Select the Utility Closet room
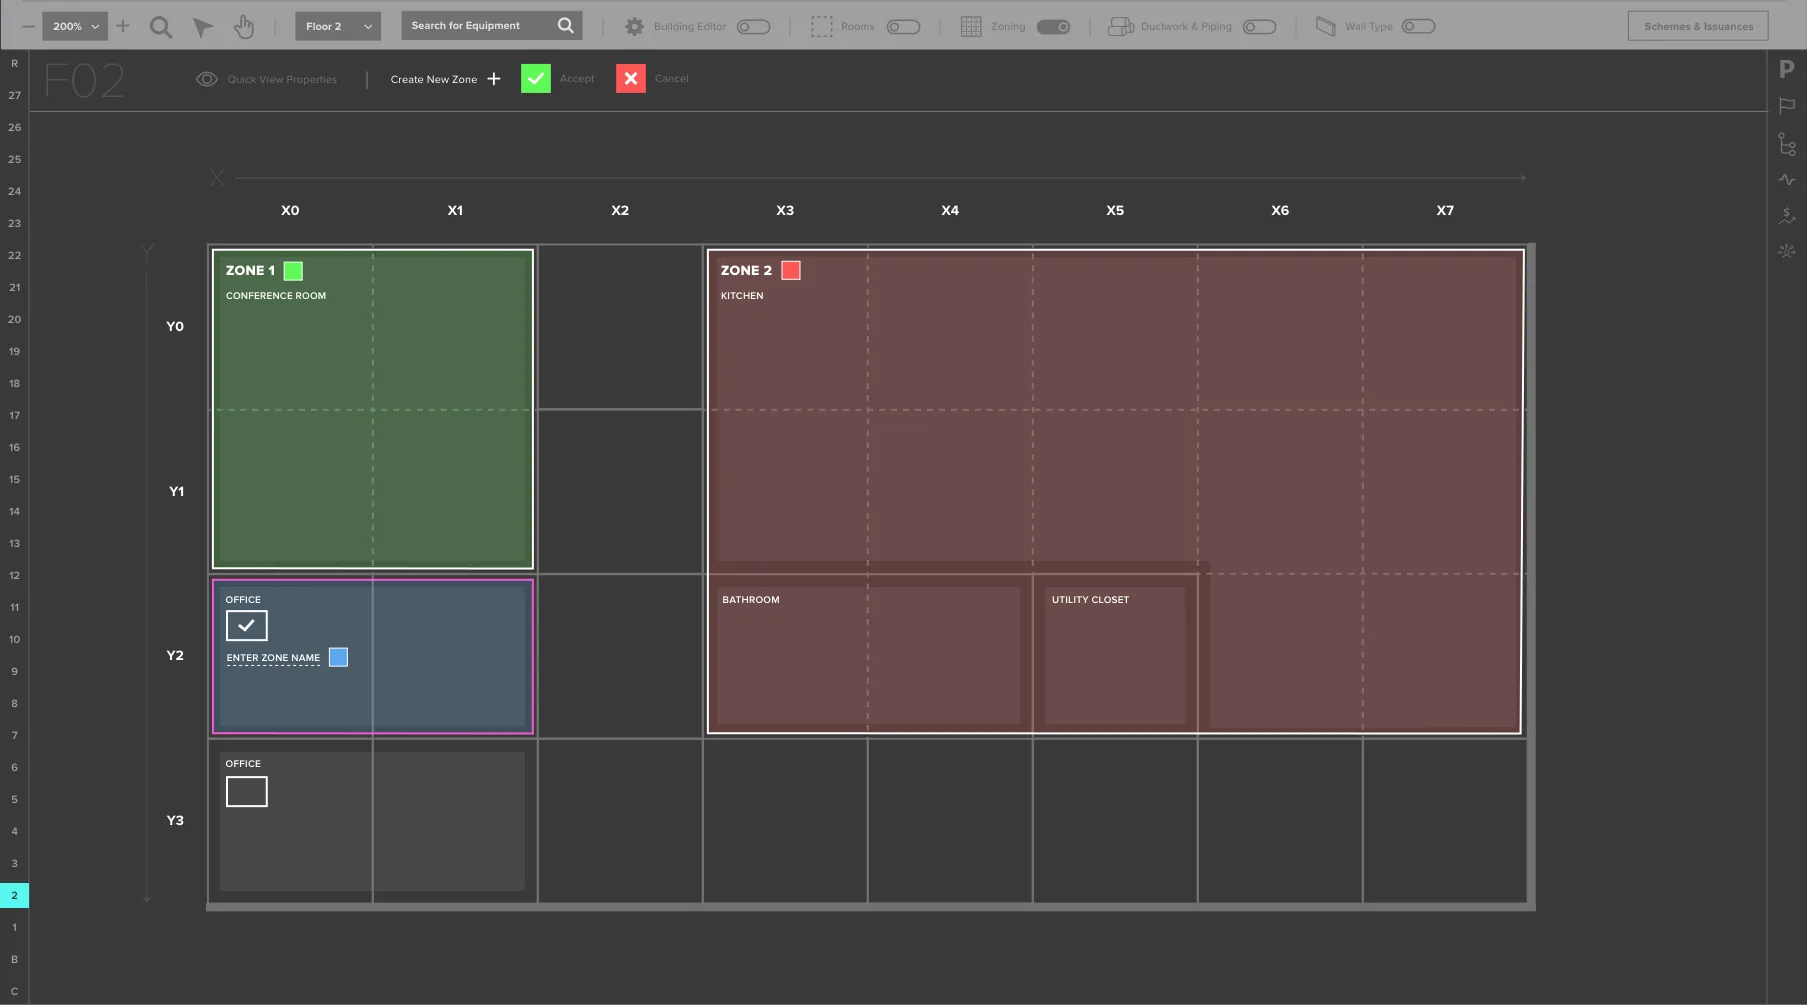The image size is (1807, 1005). click(1115, 655)
